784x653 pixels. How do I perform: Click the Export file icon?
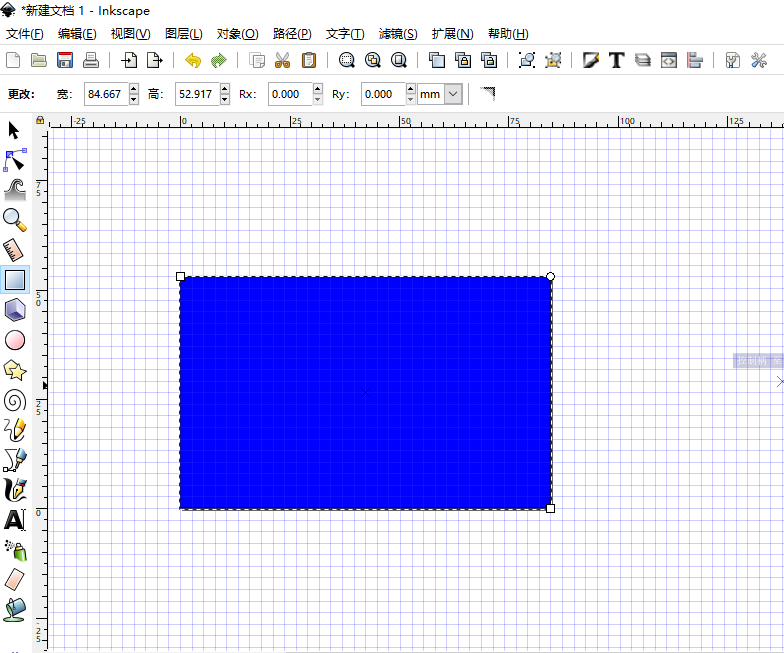coord(155,60)
